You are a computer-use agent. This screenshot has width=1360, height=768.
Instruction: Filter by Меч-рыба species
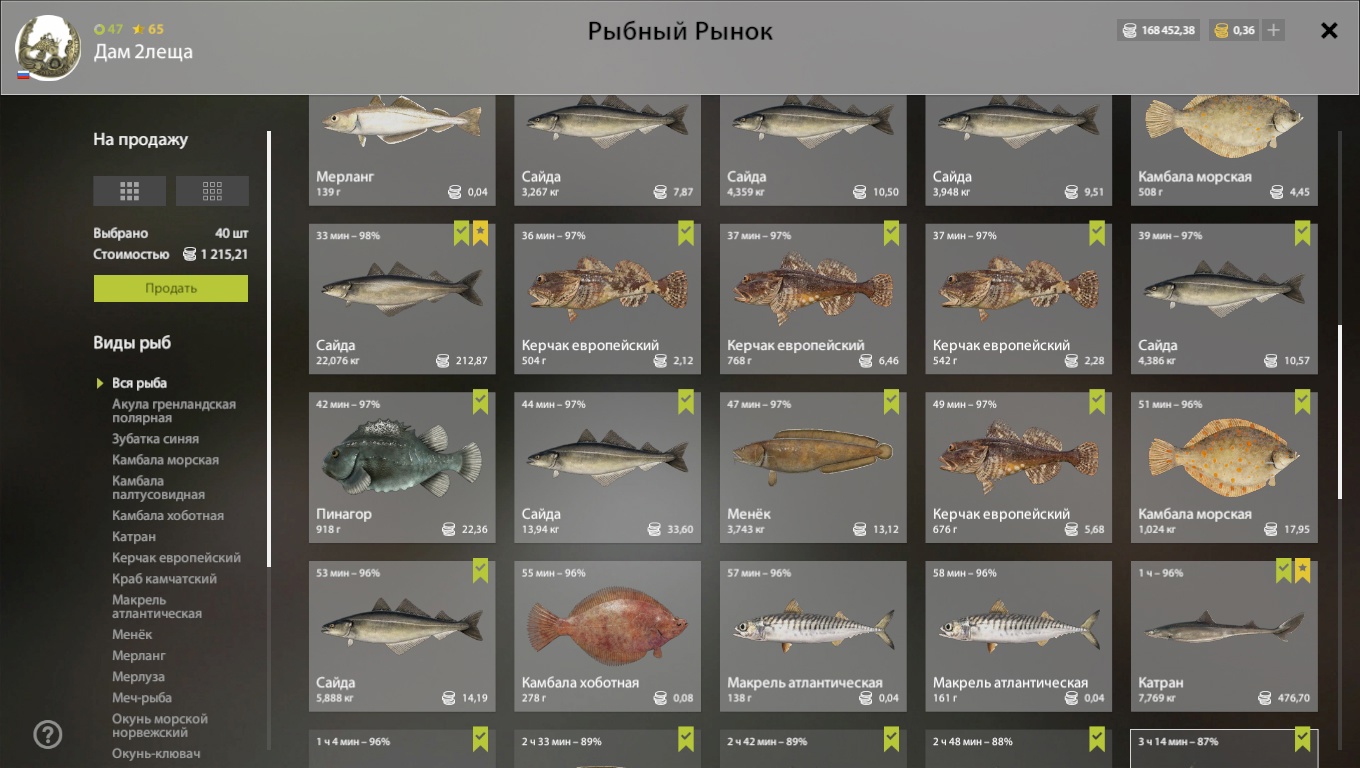[x=142, y=698]
